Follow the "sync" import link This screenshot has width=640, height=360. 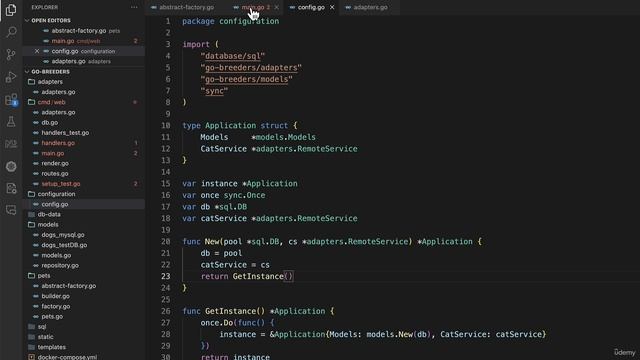[x=214, y=91]
